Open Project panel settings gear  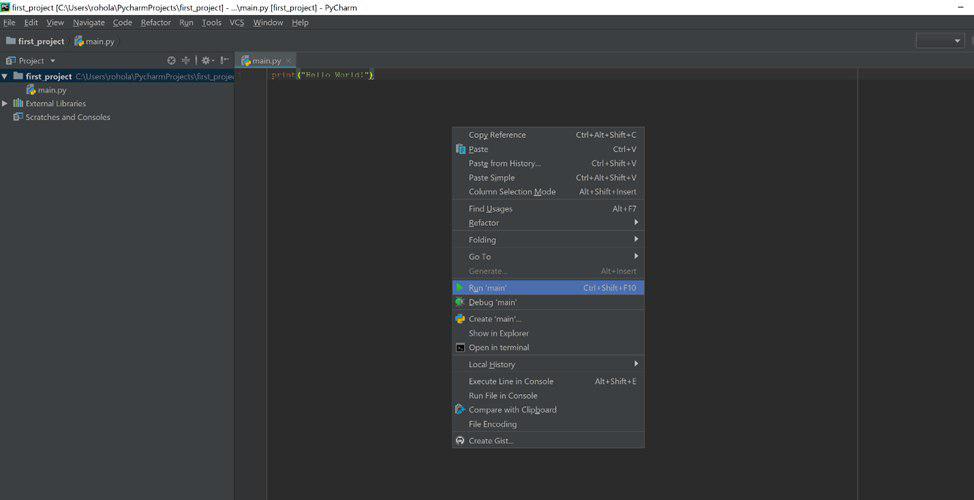pyautogui.click(x=205, y=60)
